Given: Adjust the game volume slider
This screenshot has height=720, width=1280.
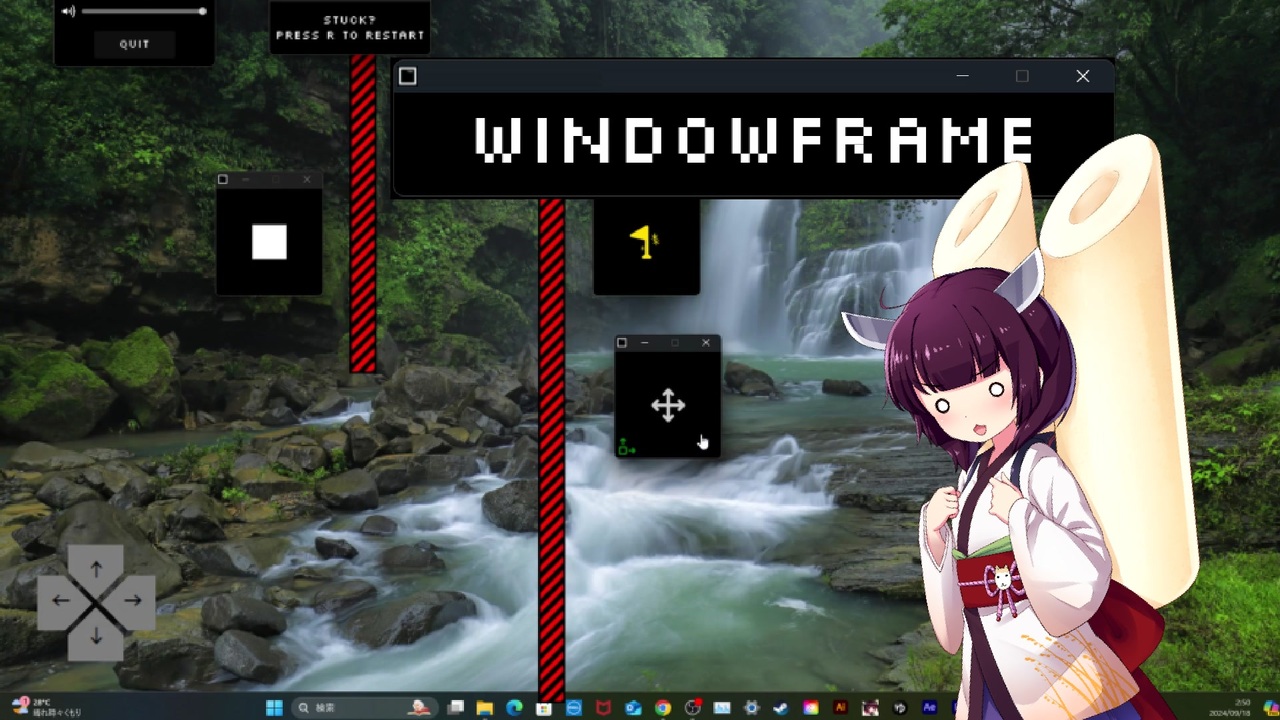Looking at the screenshot, I should [x=145, y=11].
